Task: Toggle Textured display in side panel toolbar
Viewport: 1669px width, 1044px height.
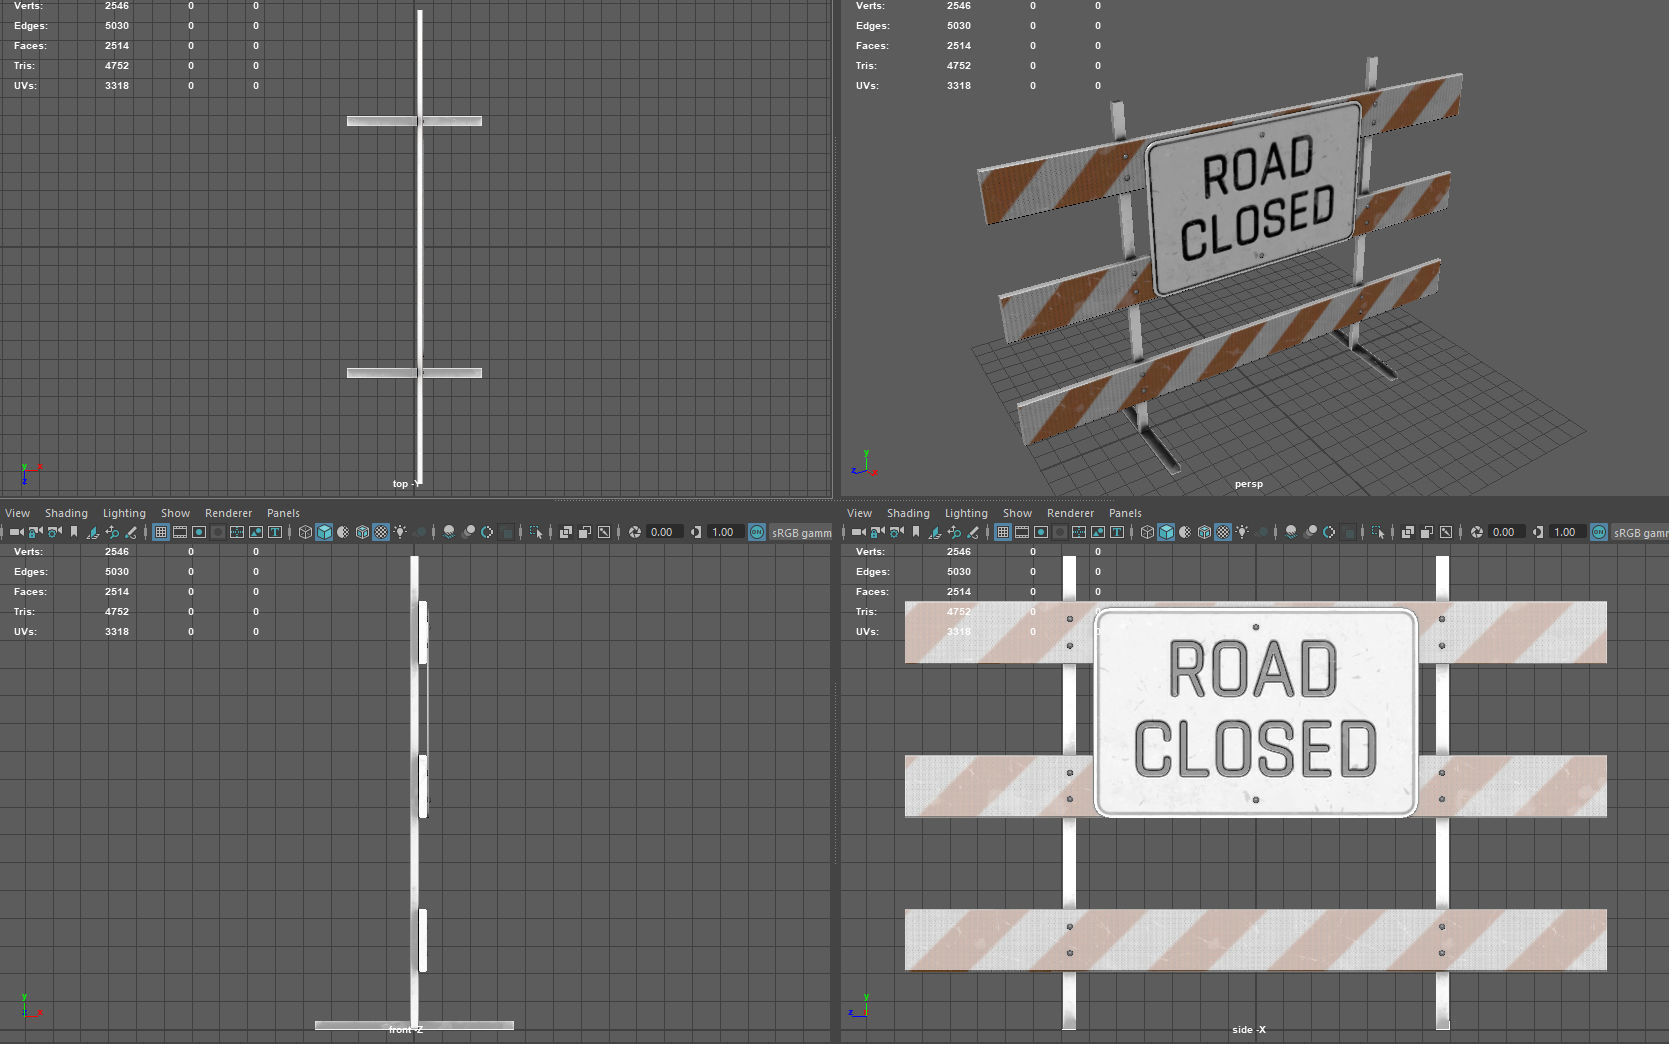Action: (1223, 532)
